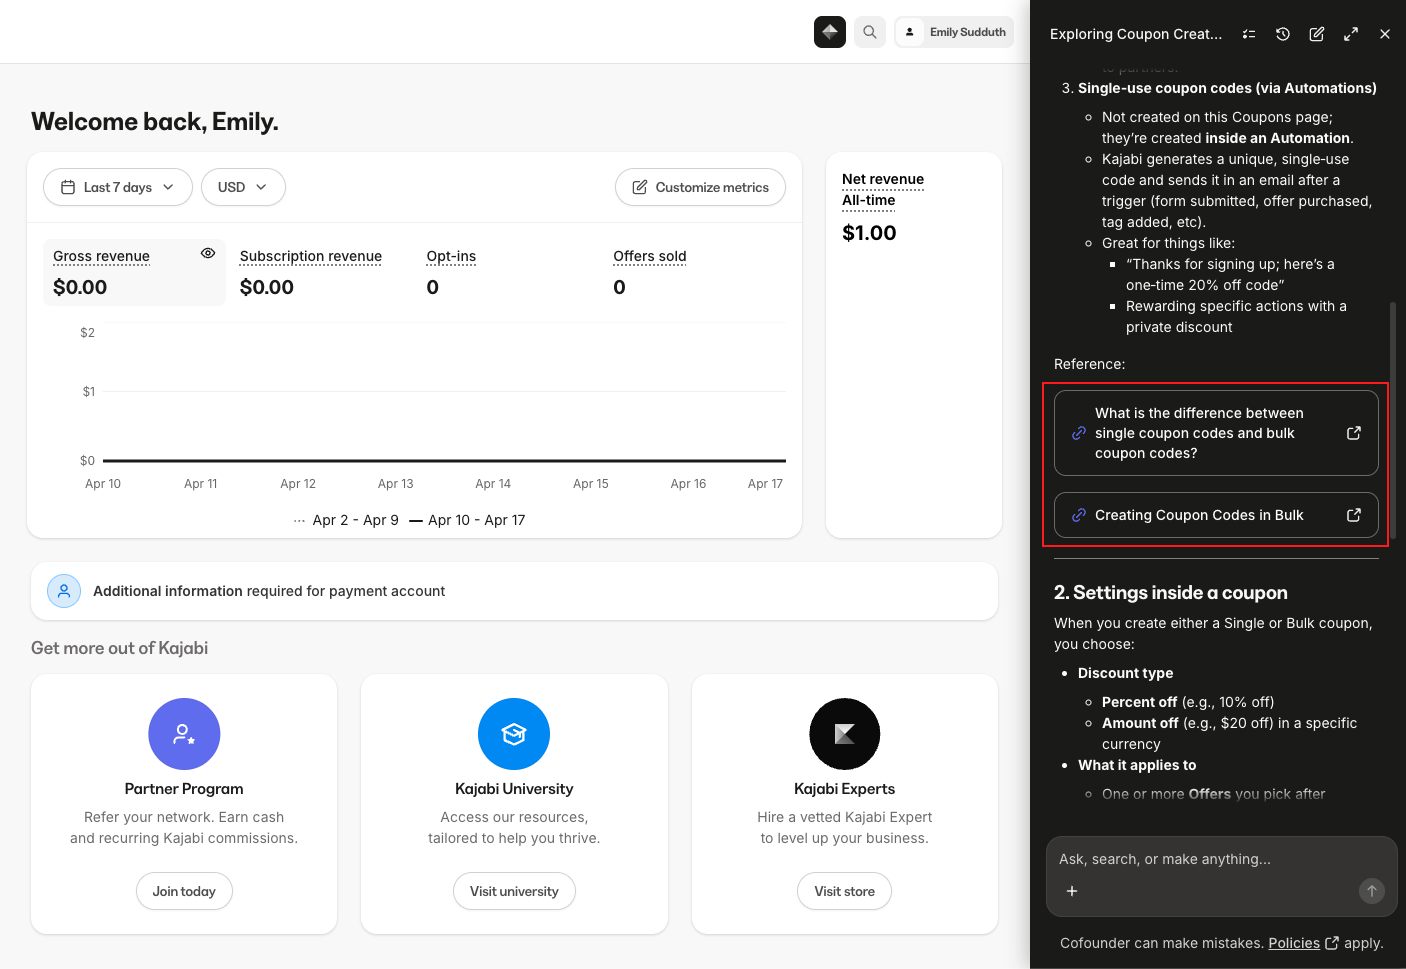
Task: Click the attachment plus icon in the chat box
Action: point(1072,891)
